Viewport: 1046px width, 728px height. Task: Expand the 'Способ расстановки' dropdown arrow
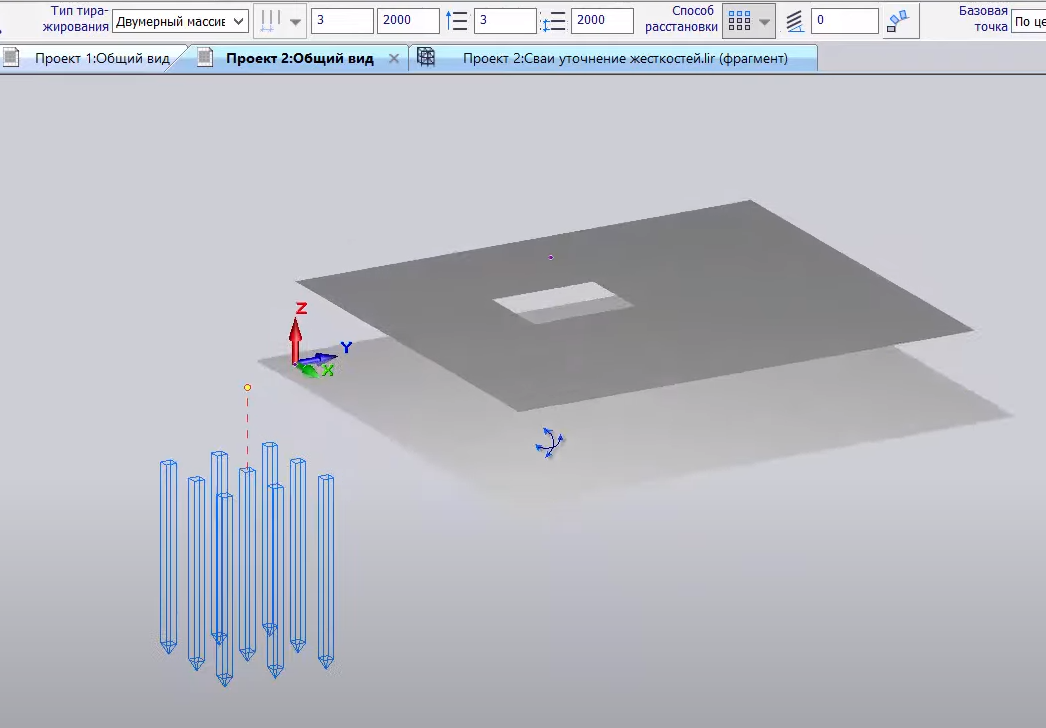[765, 22]
